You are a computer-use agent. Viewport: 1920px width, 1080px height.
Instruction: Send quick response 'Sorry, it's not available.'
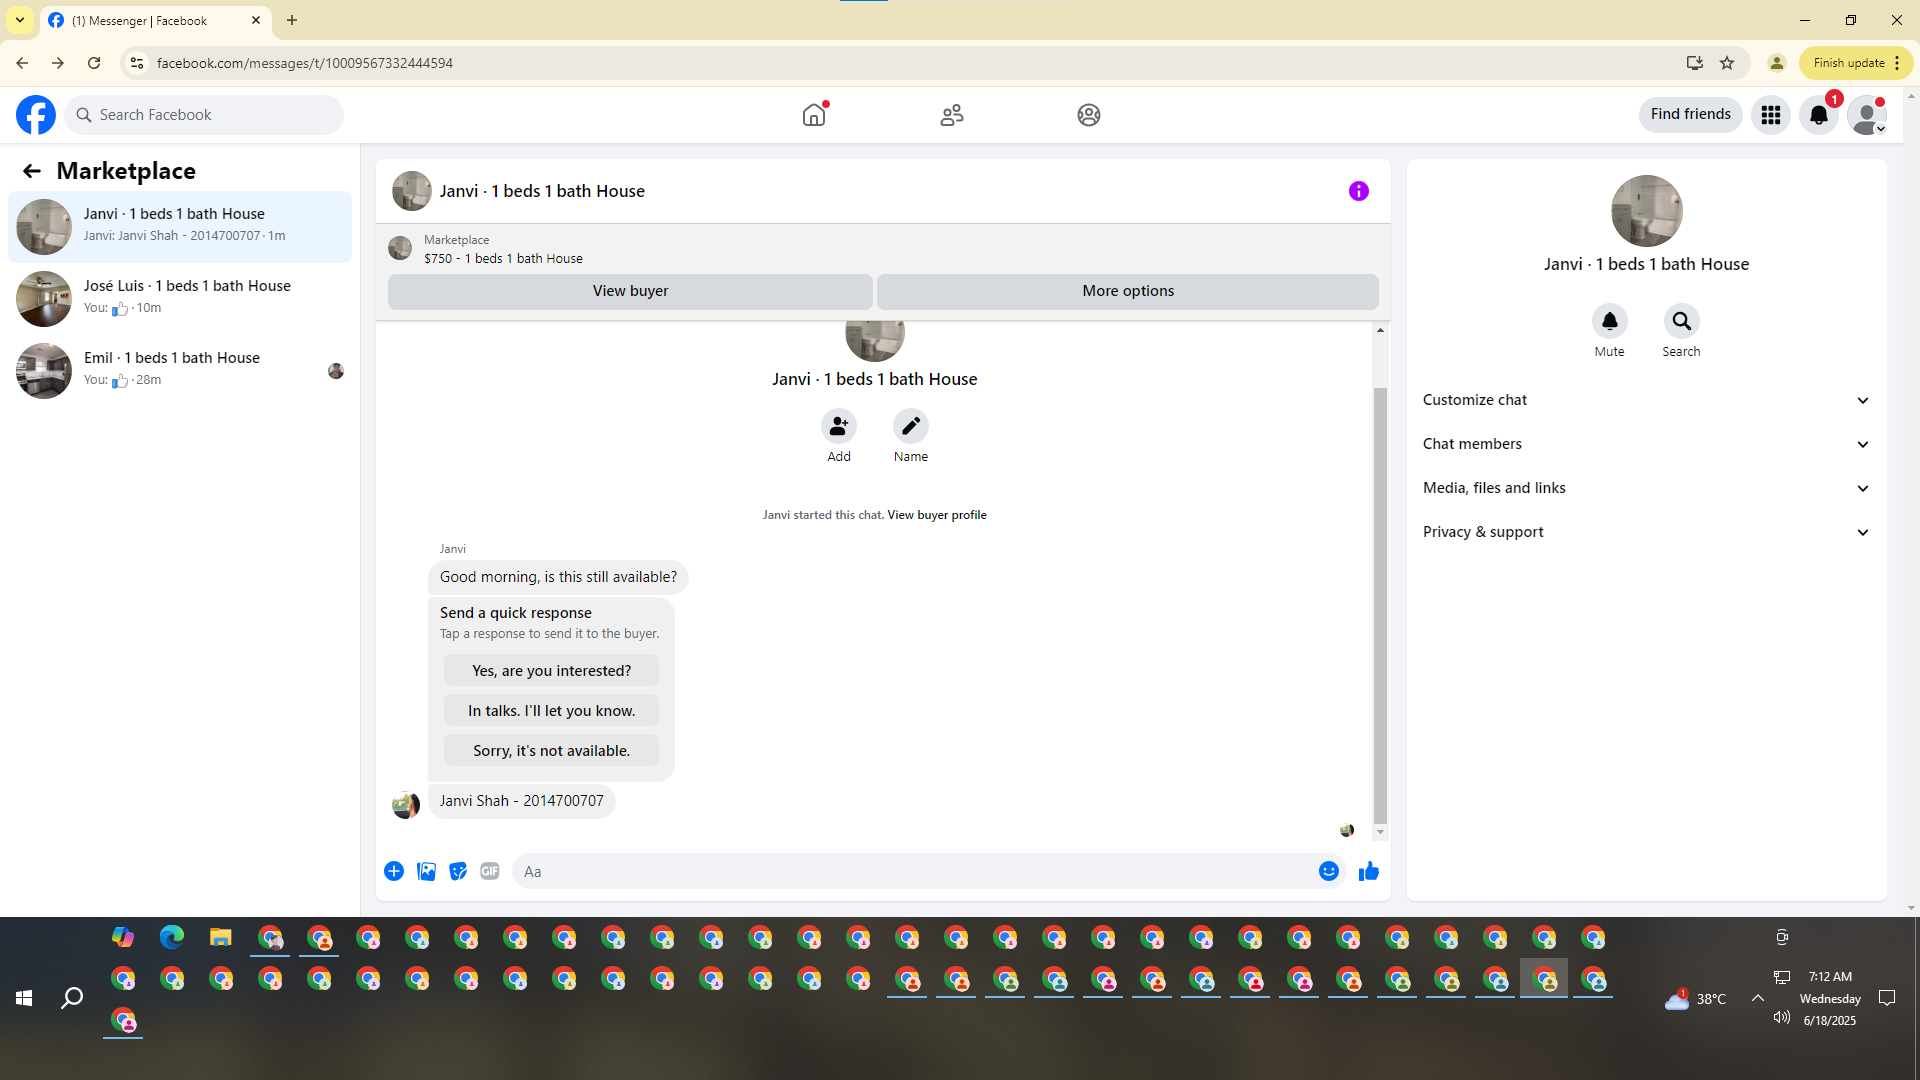pos(552,751)
